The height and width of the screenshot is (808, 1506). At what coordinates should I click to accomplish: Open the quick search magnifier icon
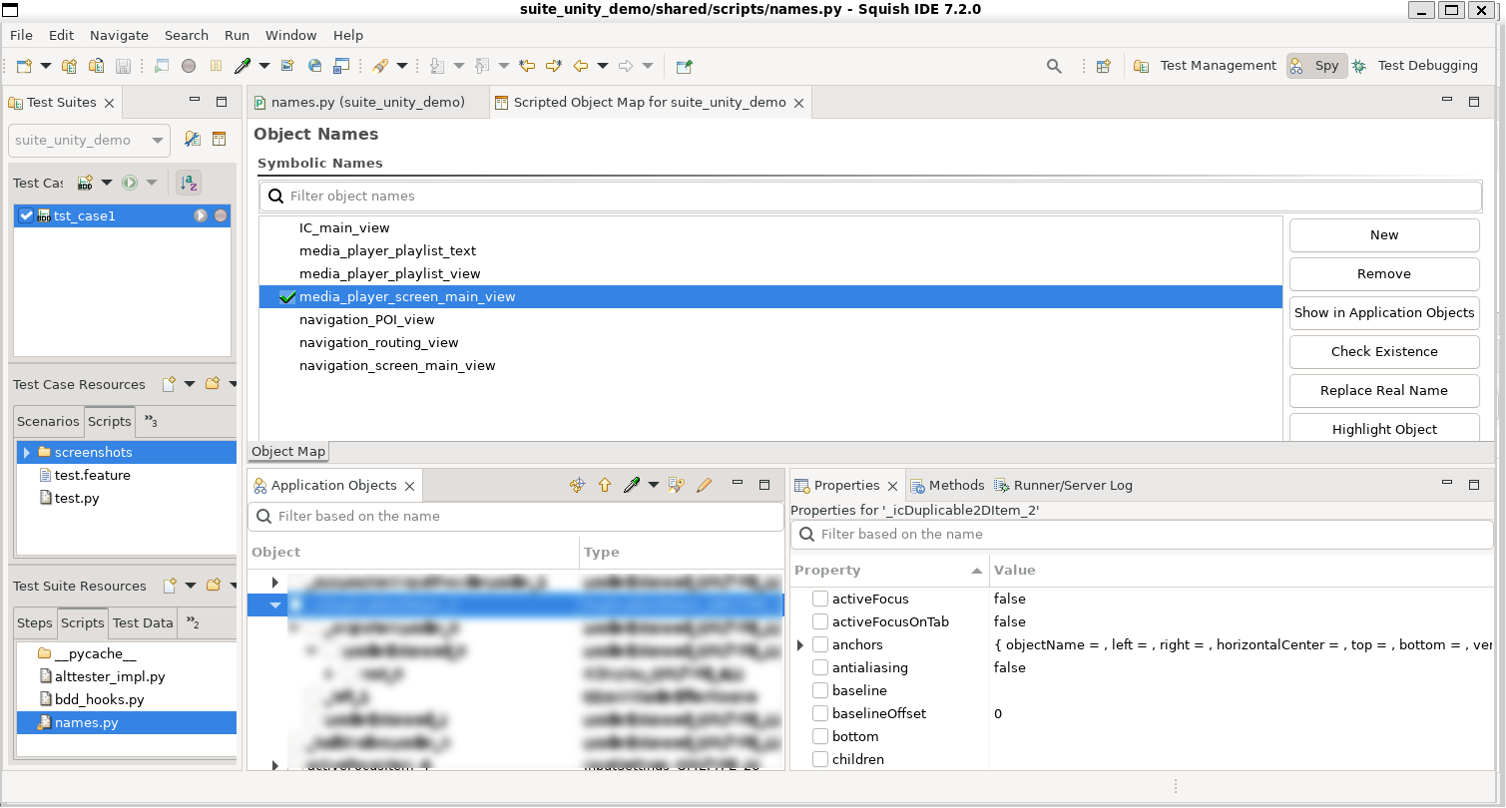tap(1054, 66)
